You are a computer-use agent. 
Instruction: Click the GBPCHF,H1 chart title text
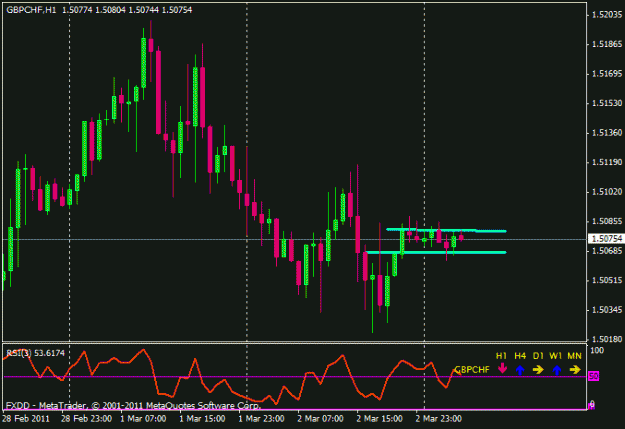pyautogui.click(x=31, y=10)
